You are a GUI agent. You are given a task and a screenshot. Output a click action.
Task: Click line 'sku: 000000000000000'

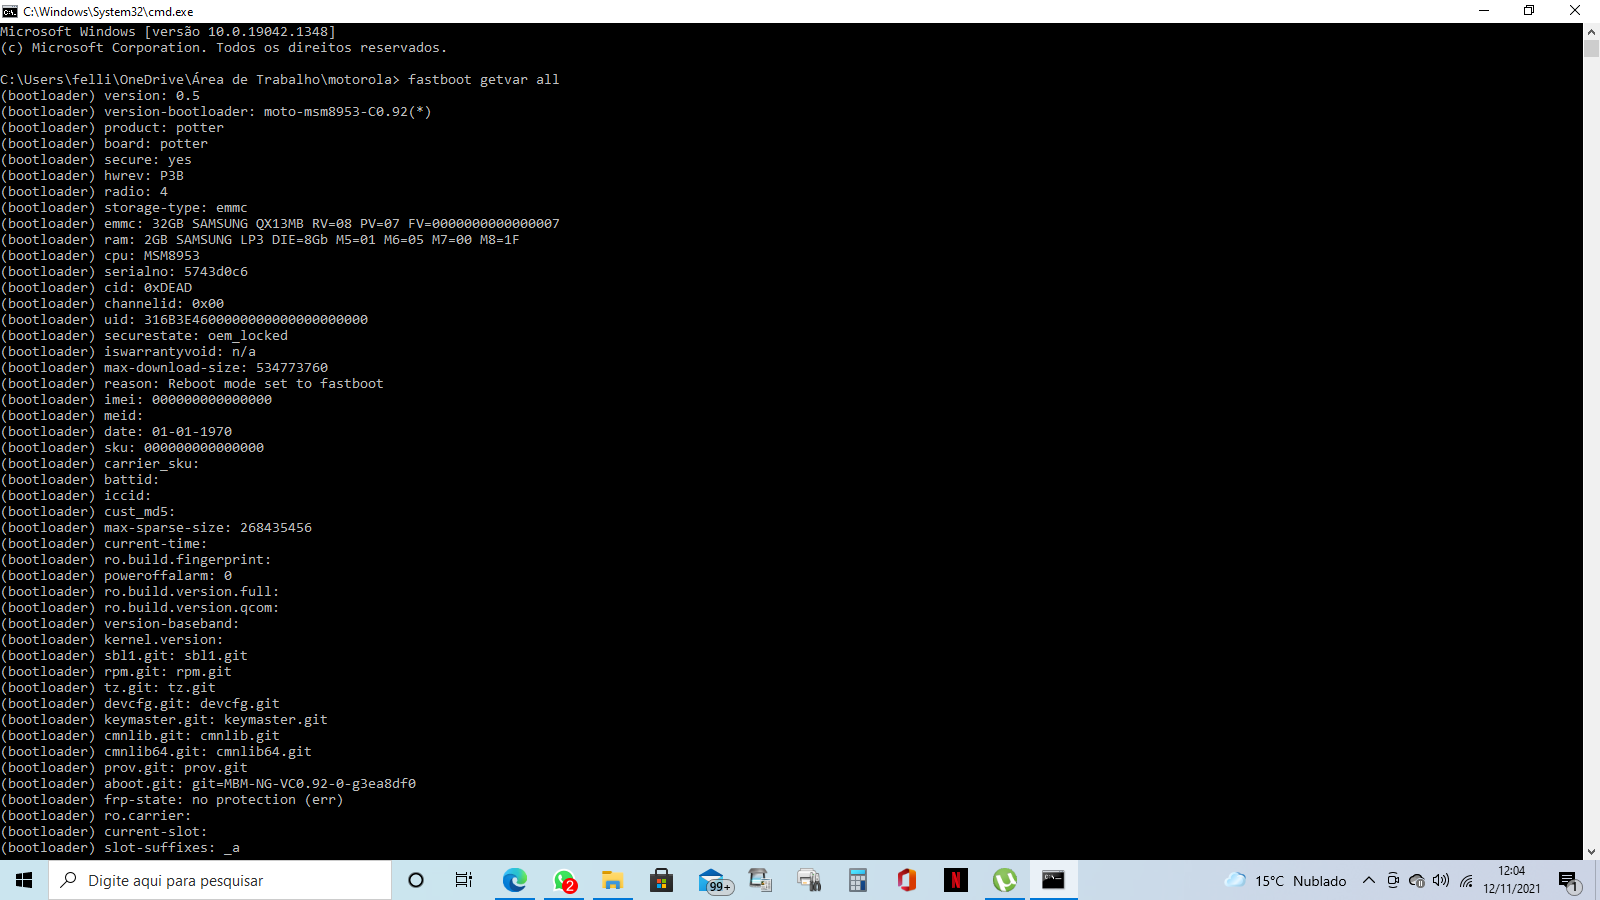coord(132,448)
